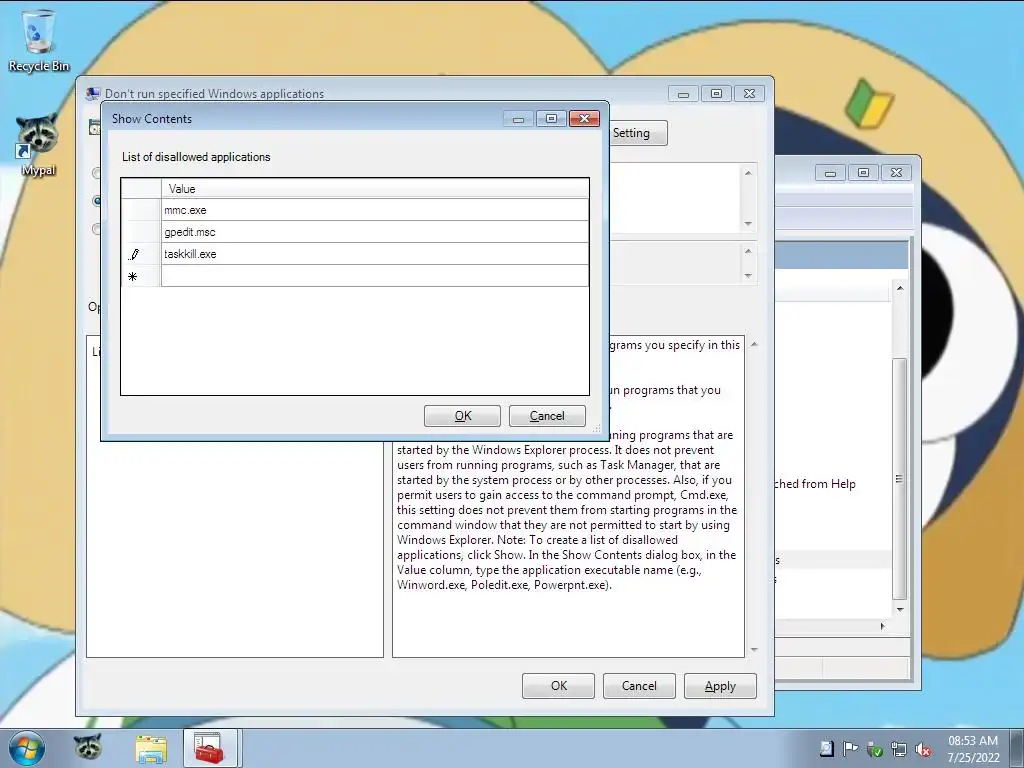
Task: Select the gpedit.msc row value
Action: point(375,232)
